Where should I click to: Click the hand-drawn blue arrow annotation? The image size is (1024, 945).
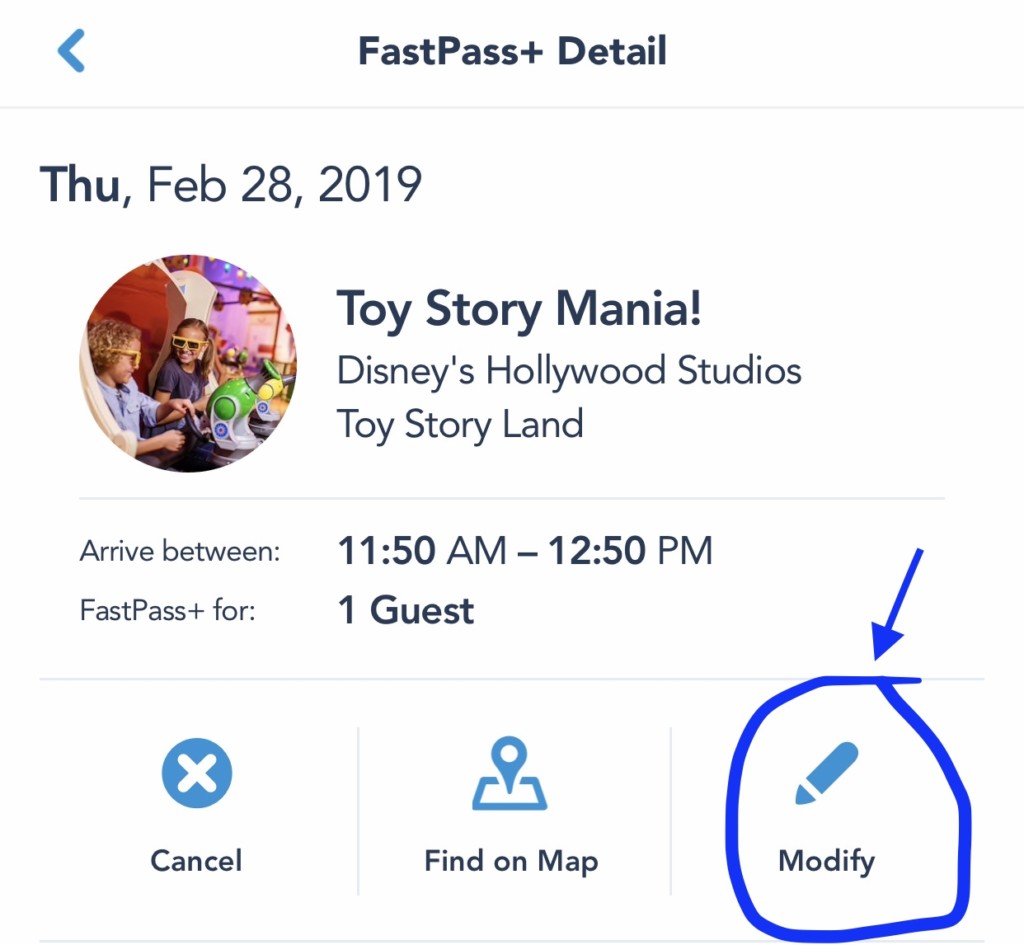coord(897,605)
